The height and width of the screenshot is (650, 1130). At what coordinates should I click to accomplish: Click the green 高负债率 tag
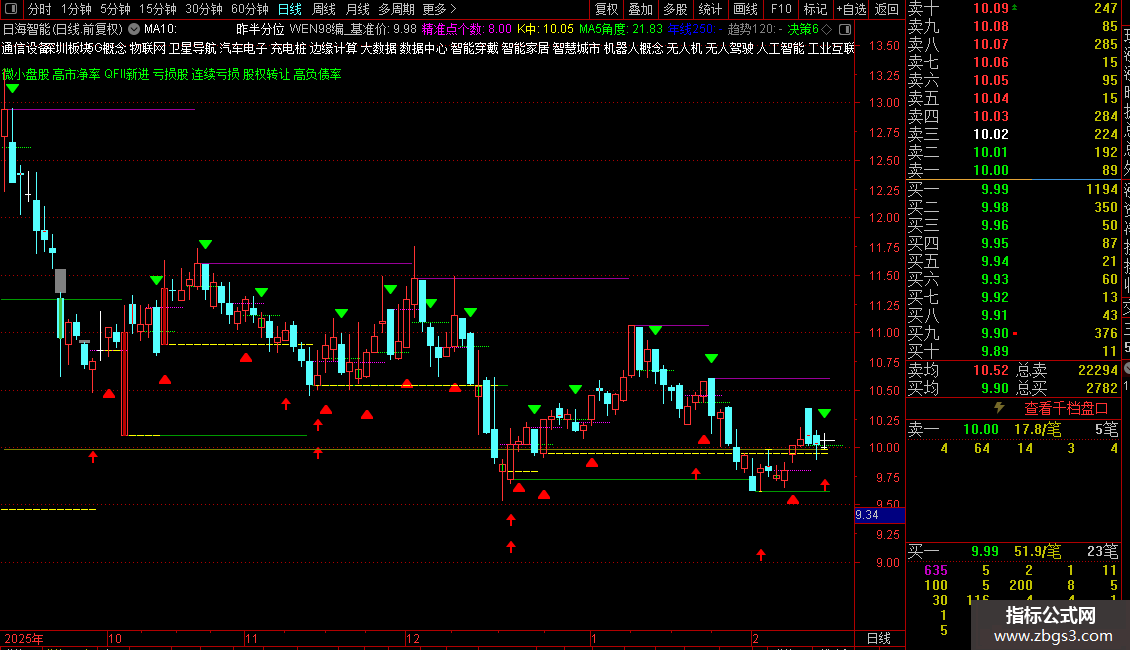coord(317,74)
